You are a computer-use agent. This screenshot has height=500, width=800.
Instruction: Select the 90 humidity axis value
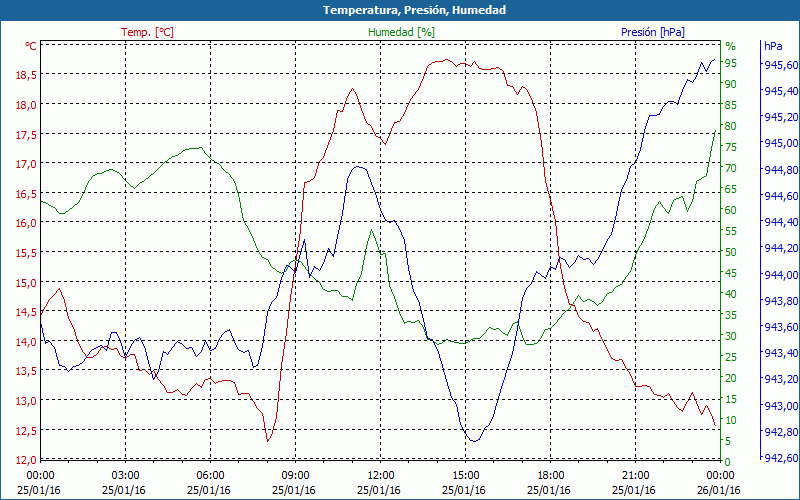(731, 84)
